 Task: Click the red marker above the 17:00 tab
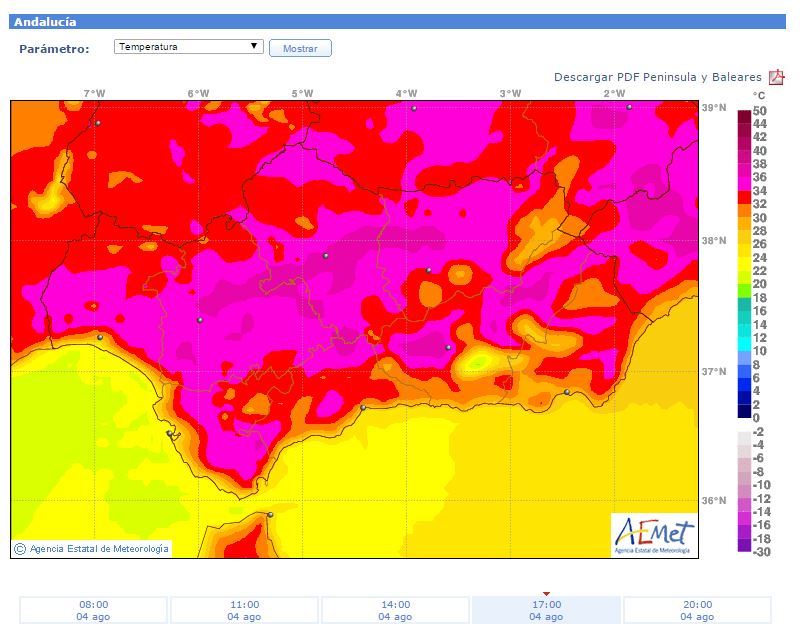point(546,593)
